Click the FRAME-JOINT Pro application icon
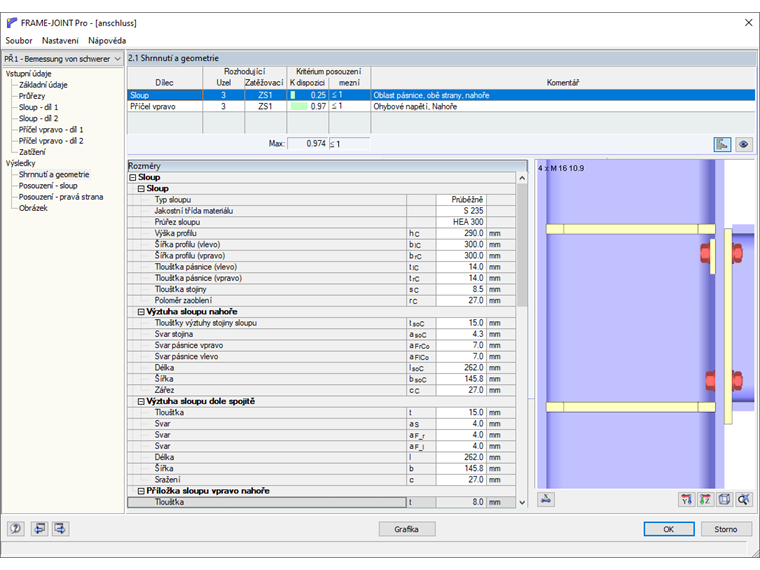760x570 pixels. click(12, 23)
